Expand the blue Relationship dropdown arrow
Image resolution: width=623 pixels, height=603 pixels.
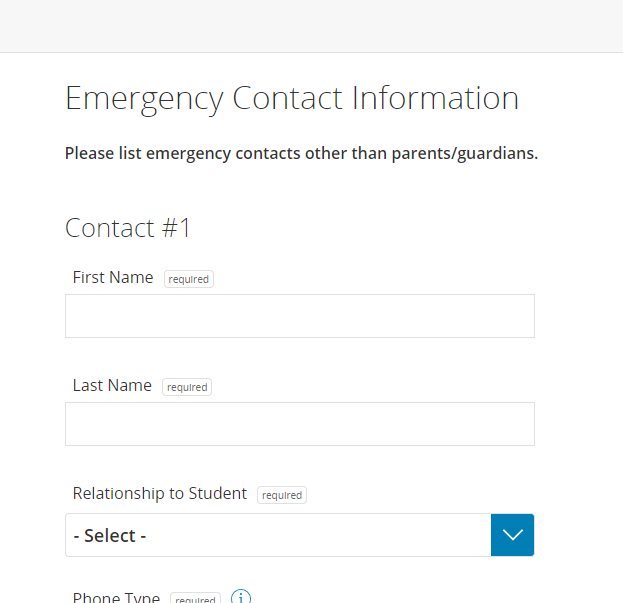[512, 535]
